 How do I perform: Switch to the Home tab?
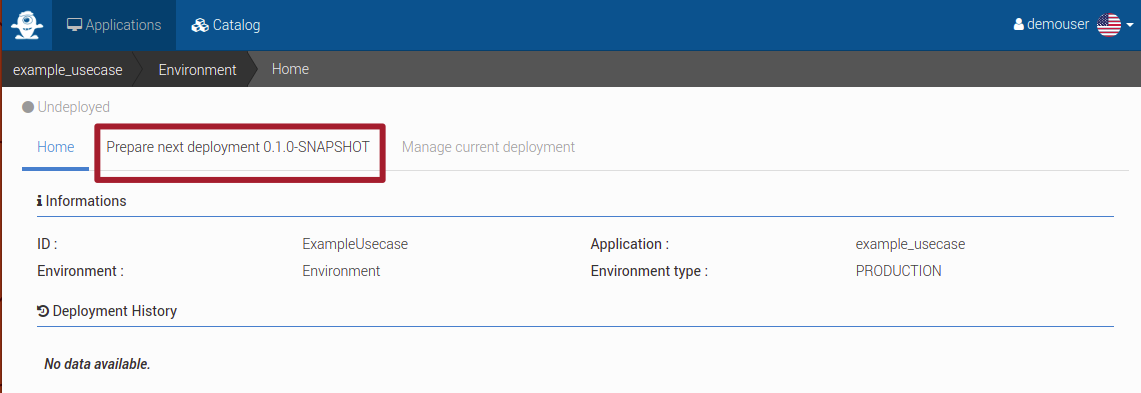tap(55, 147)
